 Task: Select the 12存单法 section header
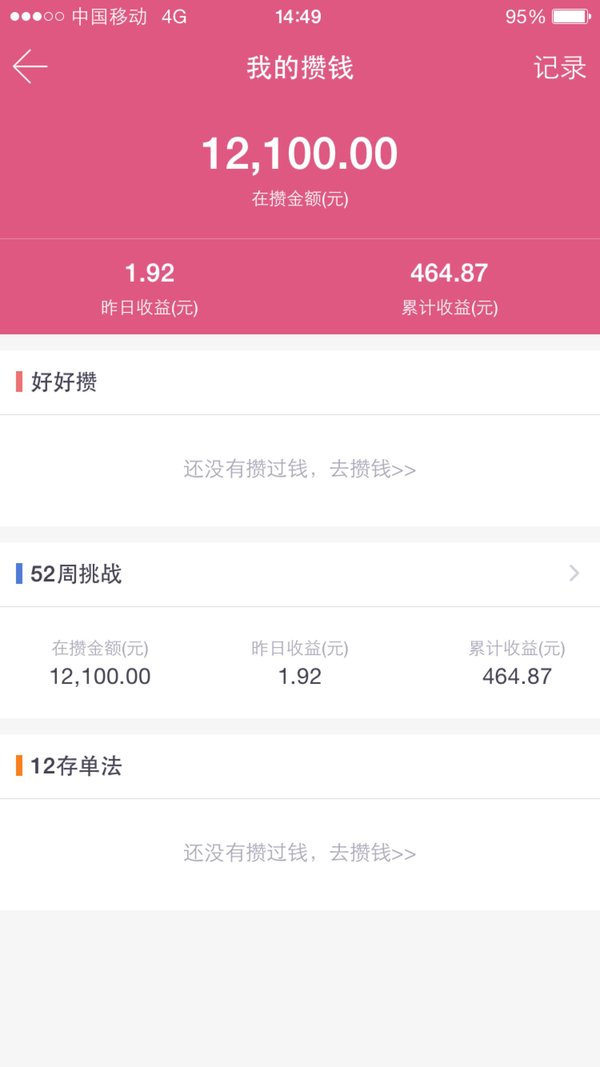(x=300, y=766)
